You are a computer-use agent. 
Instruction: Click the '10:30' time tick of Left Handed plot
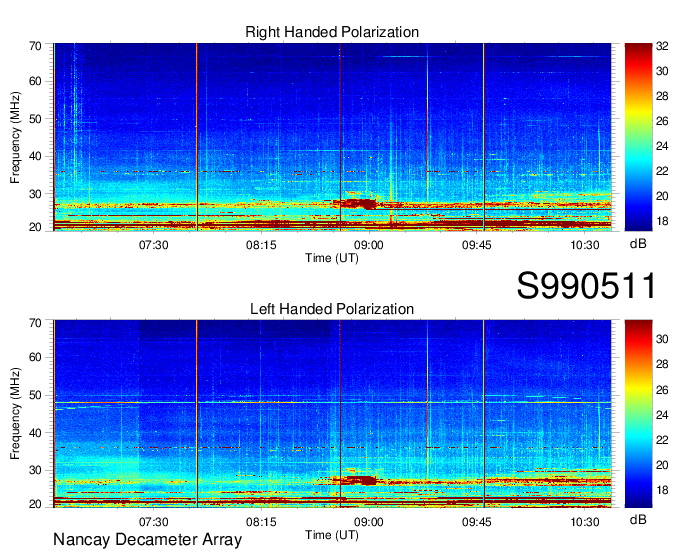tap(585, 522)
